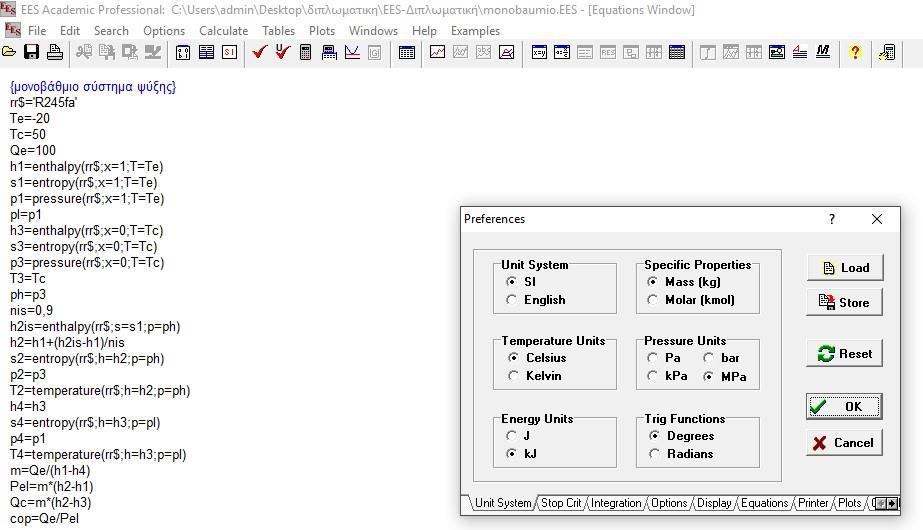
Task: Click the Print icon in toolbar
Action: [x=55, y=52]
